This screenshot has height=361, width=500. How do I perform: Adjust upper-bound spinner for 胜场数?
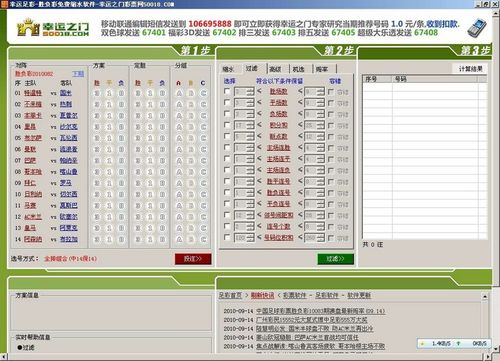(x=321, y=92)
